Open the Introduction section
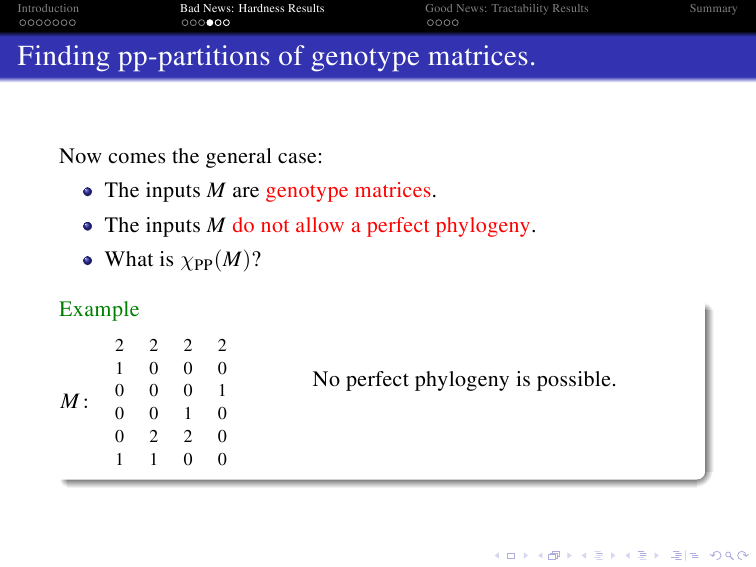This screenshot has height=567, width=756. tap(48, 8)
